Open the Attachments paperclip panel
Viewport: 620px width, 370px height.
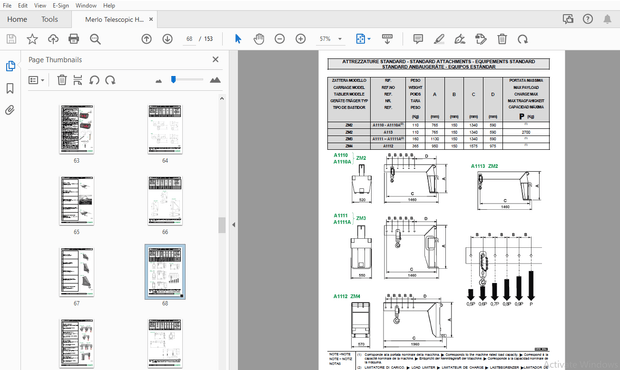10,109
